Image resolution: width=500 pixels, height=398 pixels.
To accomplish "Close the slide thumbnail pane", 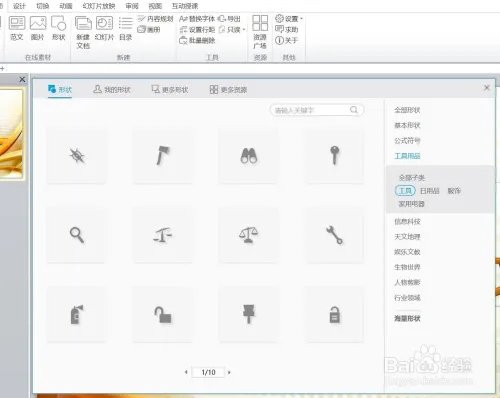I will [x=22, y=79].
